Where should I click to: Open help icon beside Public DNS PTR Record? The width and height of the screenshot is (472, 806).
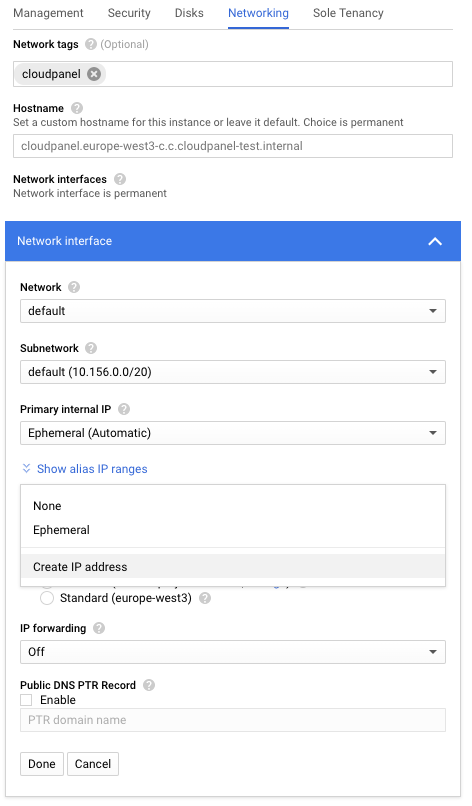click(x=149, y=685)
